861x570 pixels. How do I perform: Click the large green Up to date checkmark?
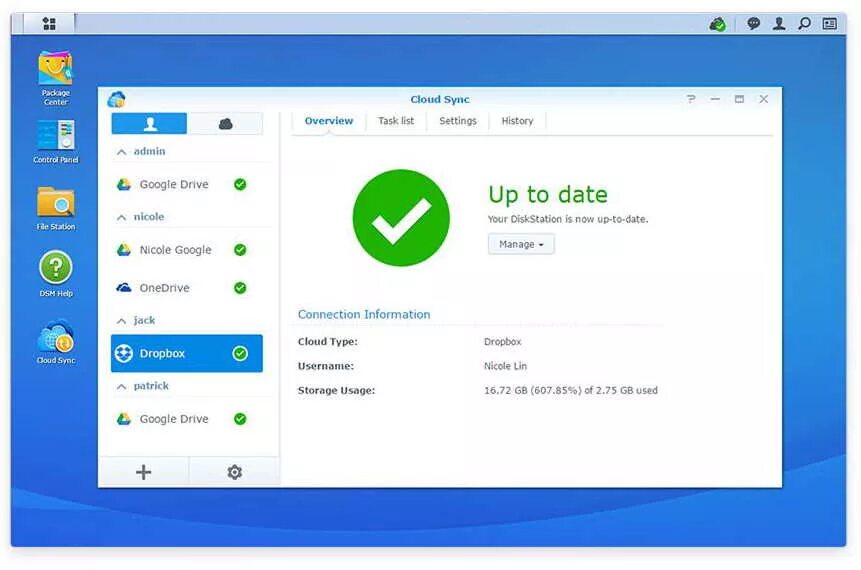click(x=401, y=218)
